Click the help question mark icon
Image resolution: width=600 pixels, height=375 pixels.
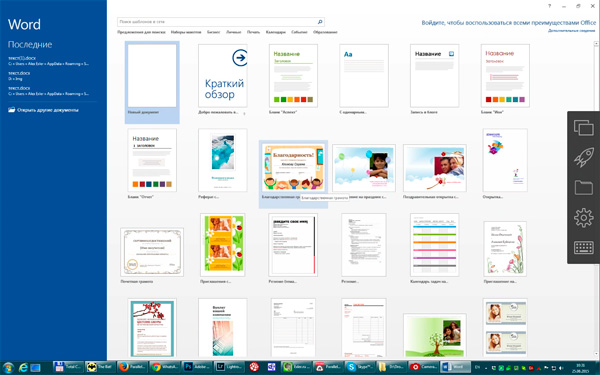pos(549,6)
